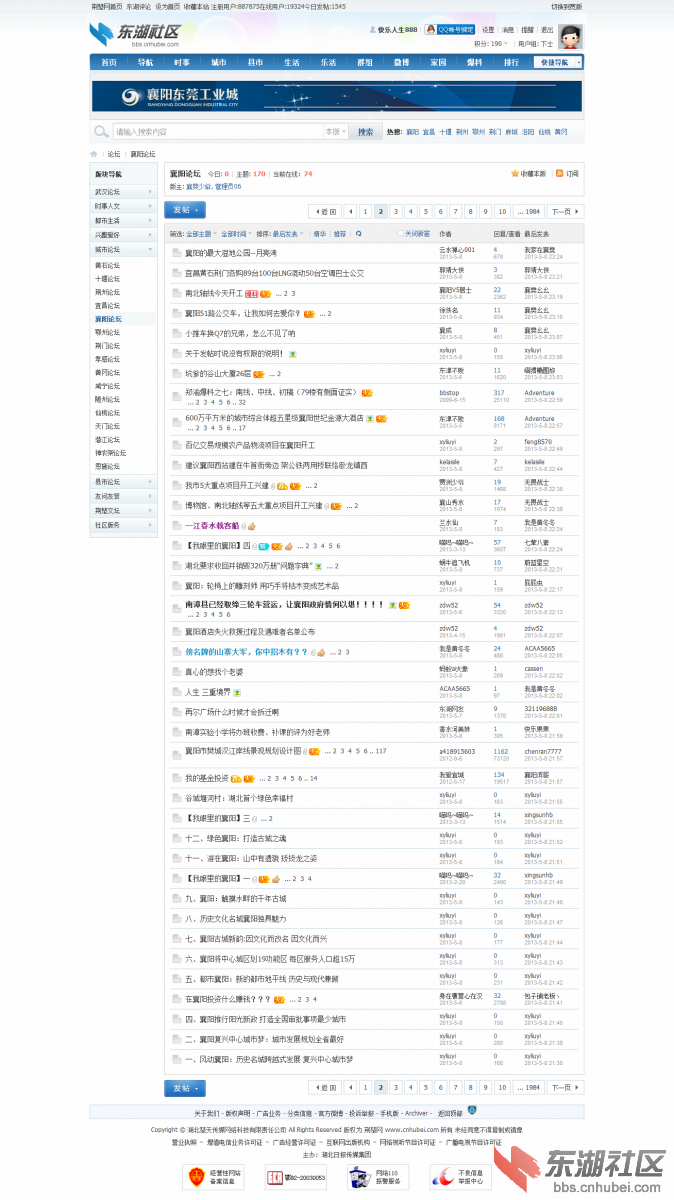674x1200 pixels.
Task: Click the 搜索 button
Action: point(365,131)
